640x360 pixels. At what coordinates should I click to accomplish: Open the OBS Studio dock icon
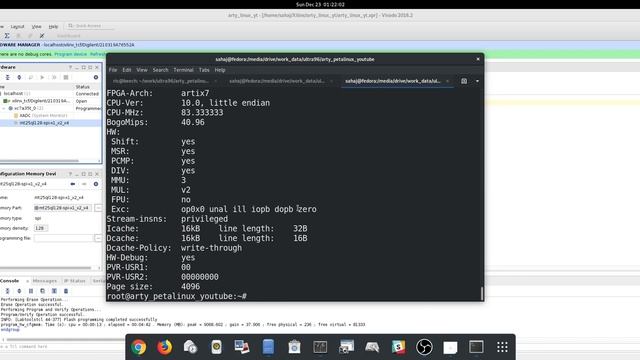coord(424,347)
